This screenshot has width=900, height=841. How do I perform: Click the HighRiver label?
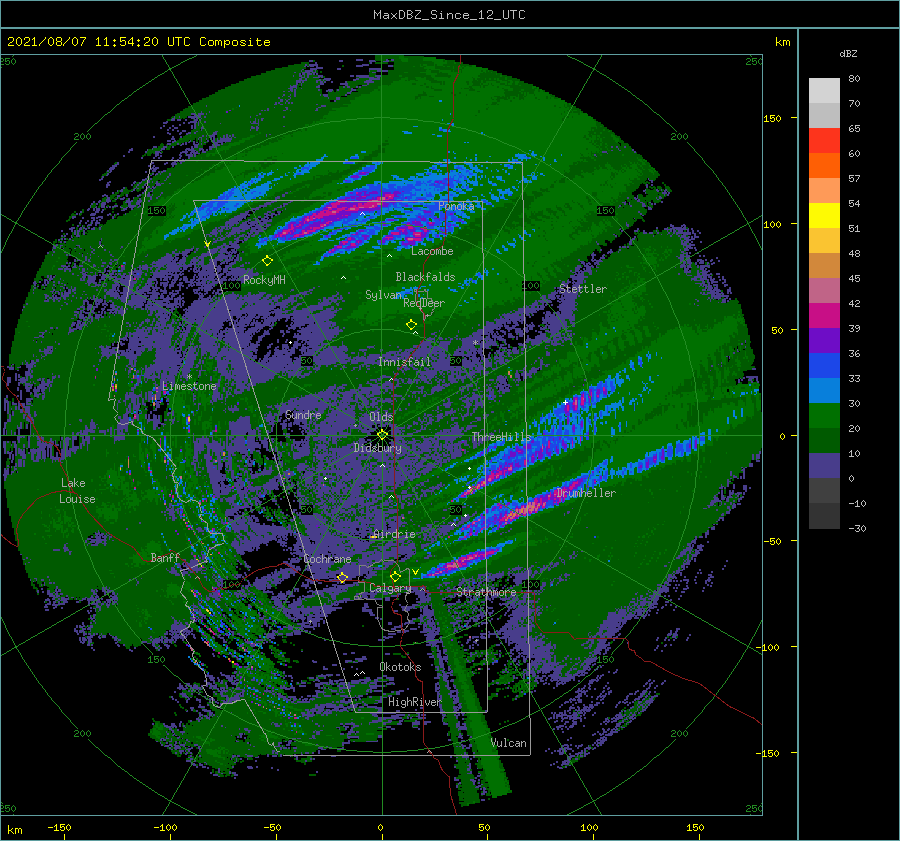coord(414,702)
